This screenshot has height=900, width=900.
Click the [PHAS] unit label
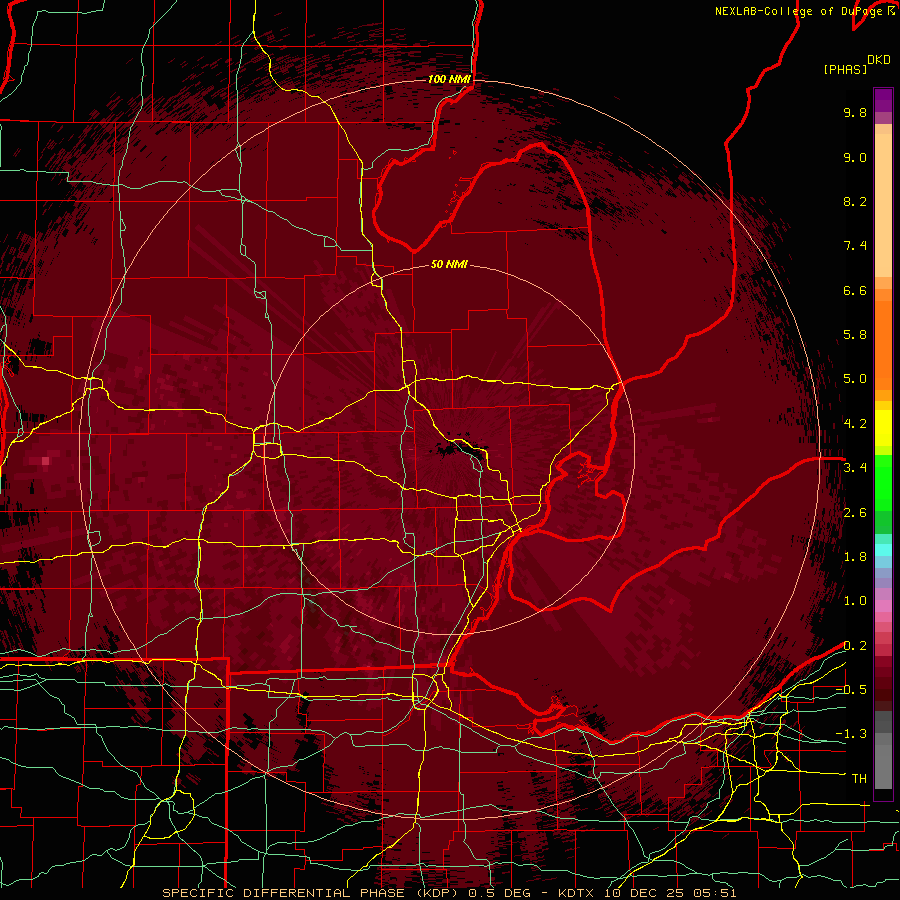tap(845, 69)
